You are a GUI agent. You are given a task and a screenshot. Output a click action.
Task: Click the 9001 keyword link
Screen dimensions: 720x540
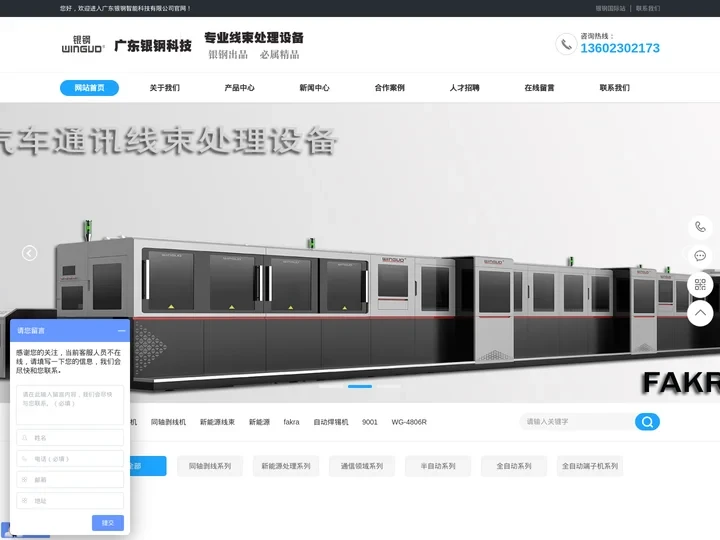370,422
